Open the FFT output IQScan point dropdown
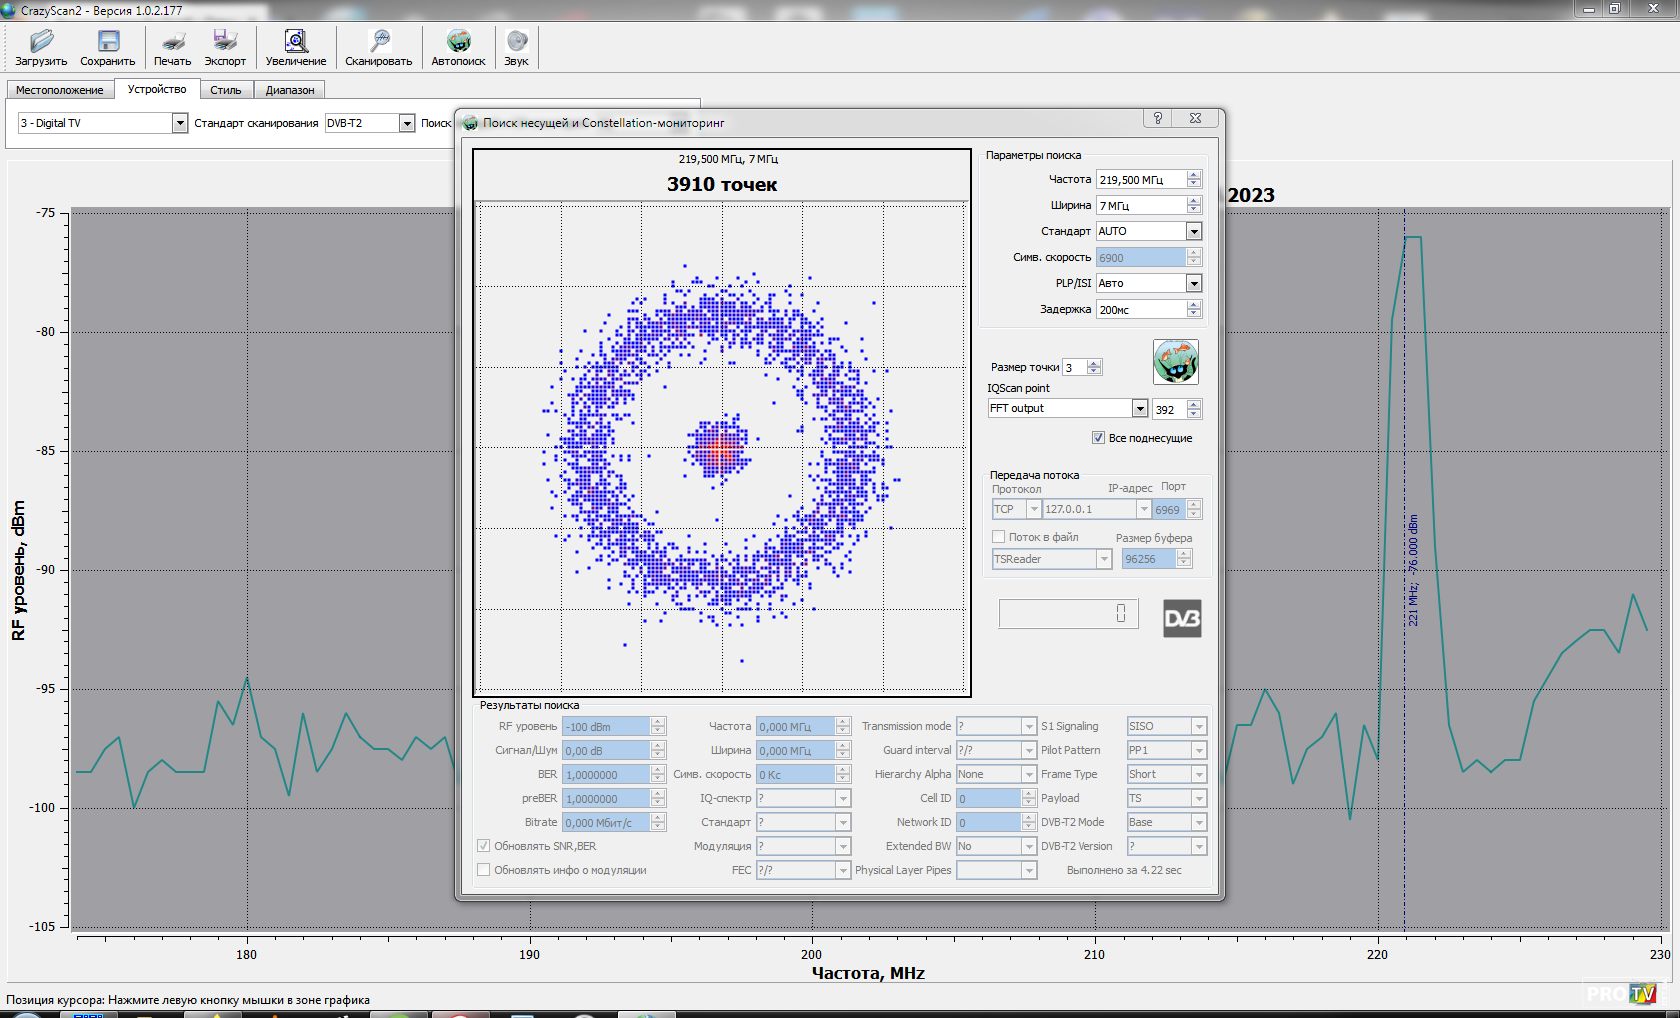This screenshot has height=1018, width=1680. (1139, 408)
